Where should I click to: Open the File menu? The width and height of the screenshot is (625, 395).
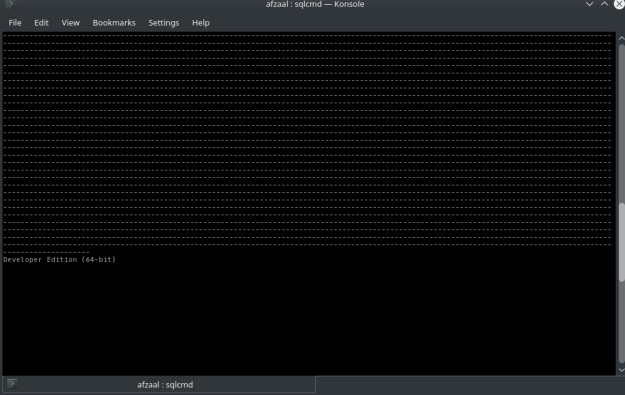tap(15, 23)
